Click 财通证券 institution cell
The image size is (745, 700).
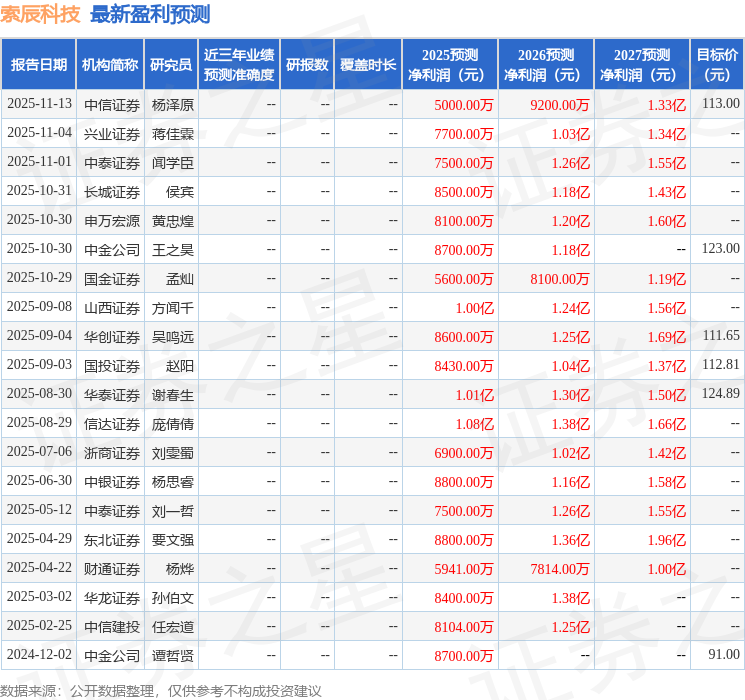pos(112,569)
